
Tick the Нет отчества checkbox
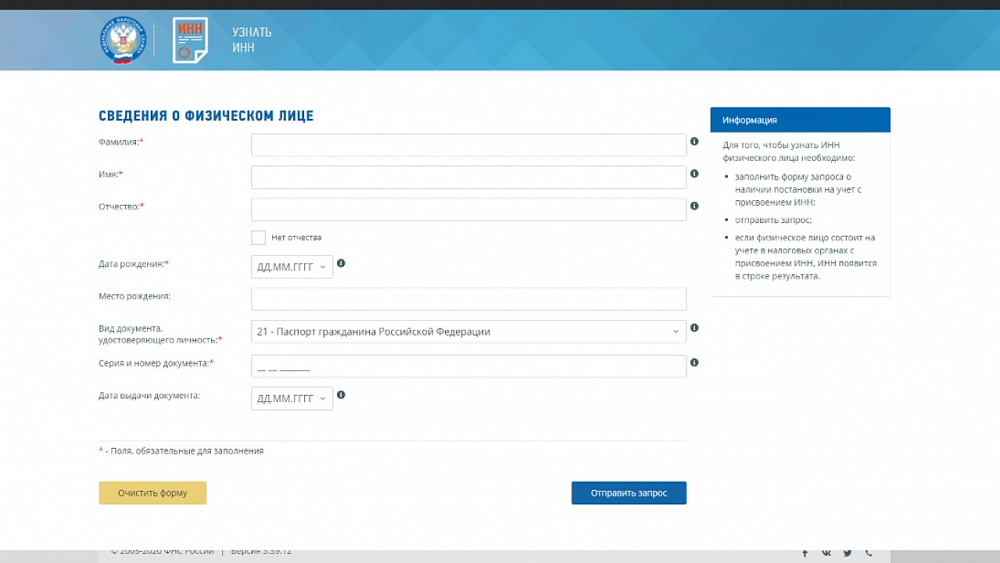tap(258, 237)
